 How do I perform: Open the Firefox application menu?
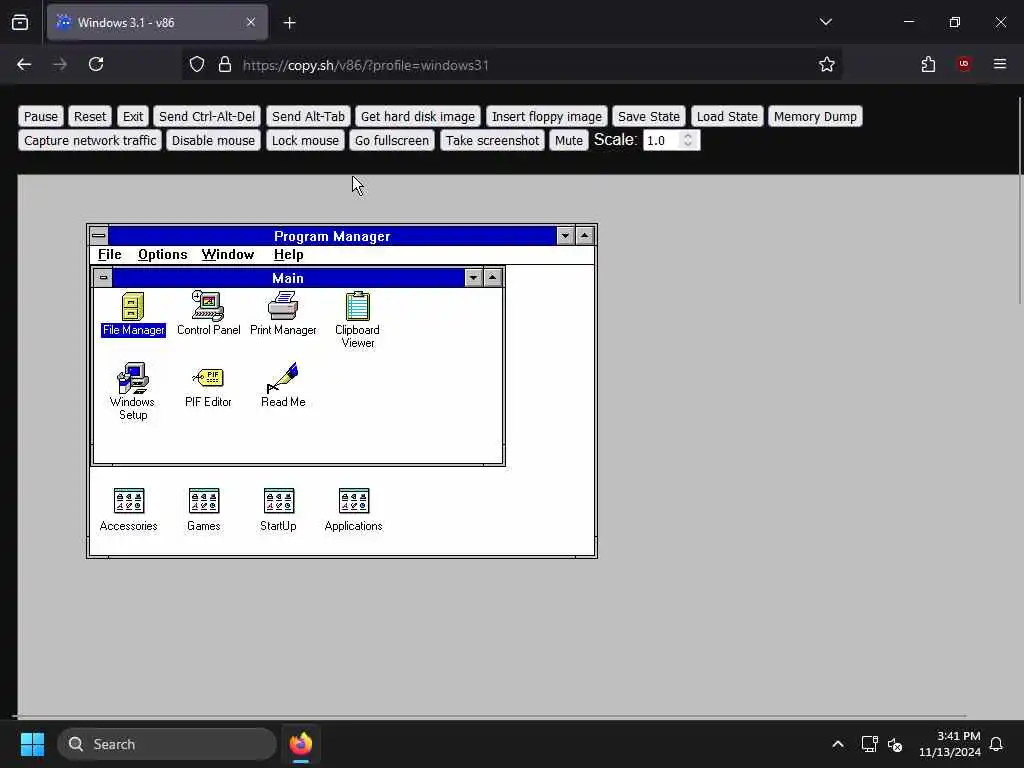[x=1000, y=64]
